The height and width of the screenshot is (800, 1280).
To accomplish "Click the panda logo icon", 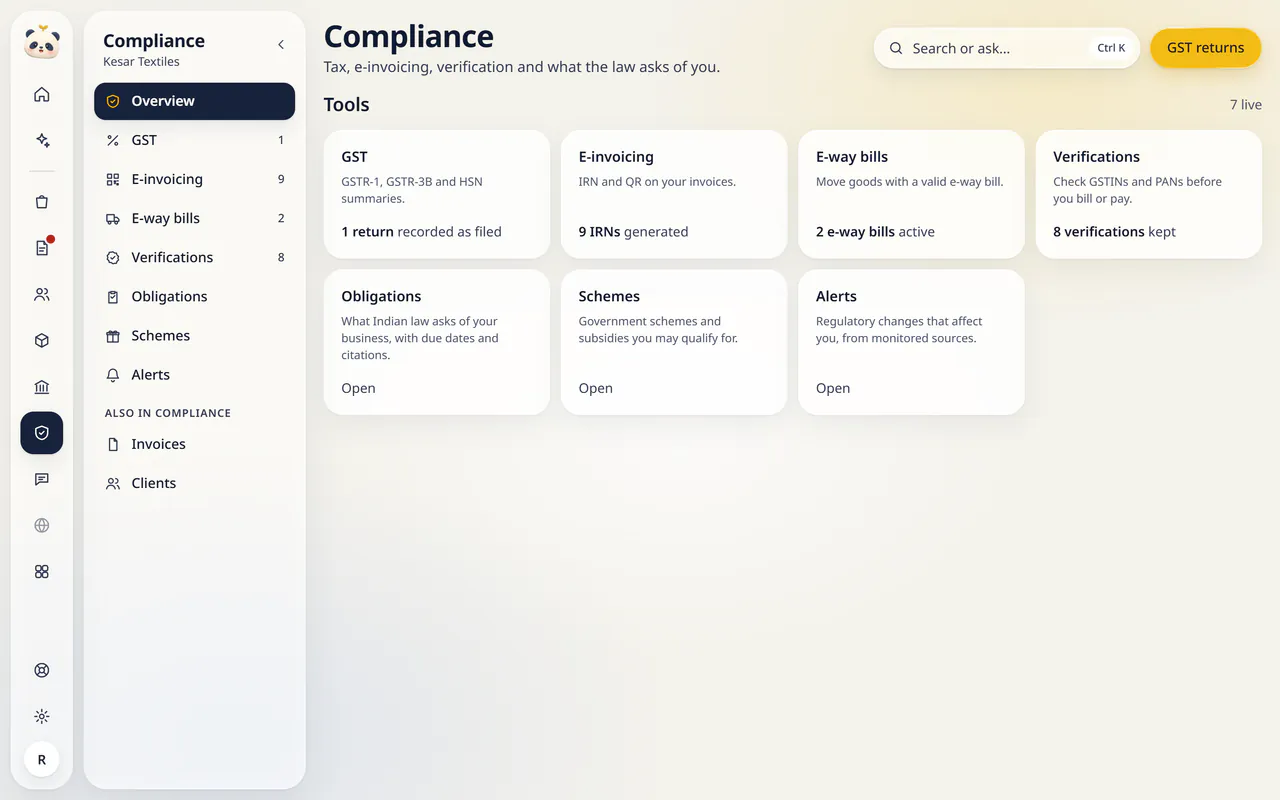I will click(42, 42).
